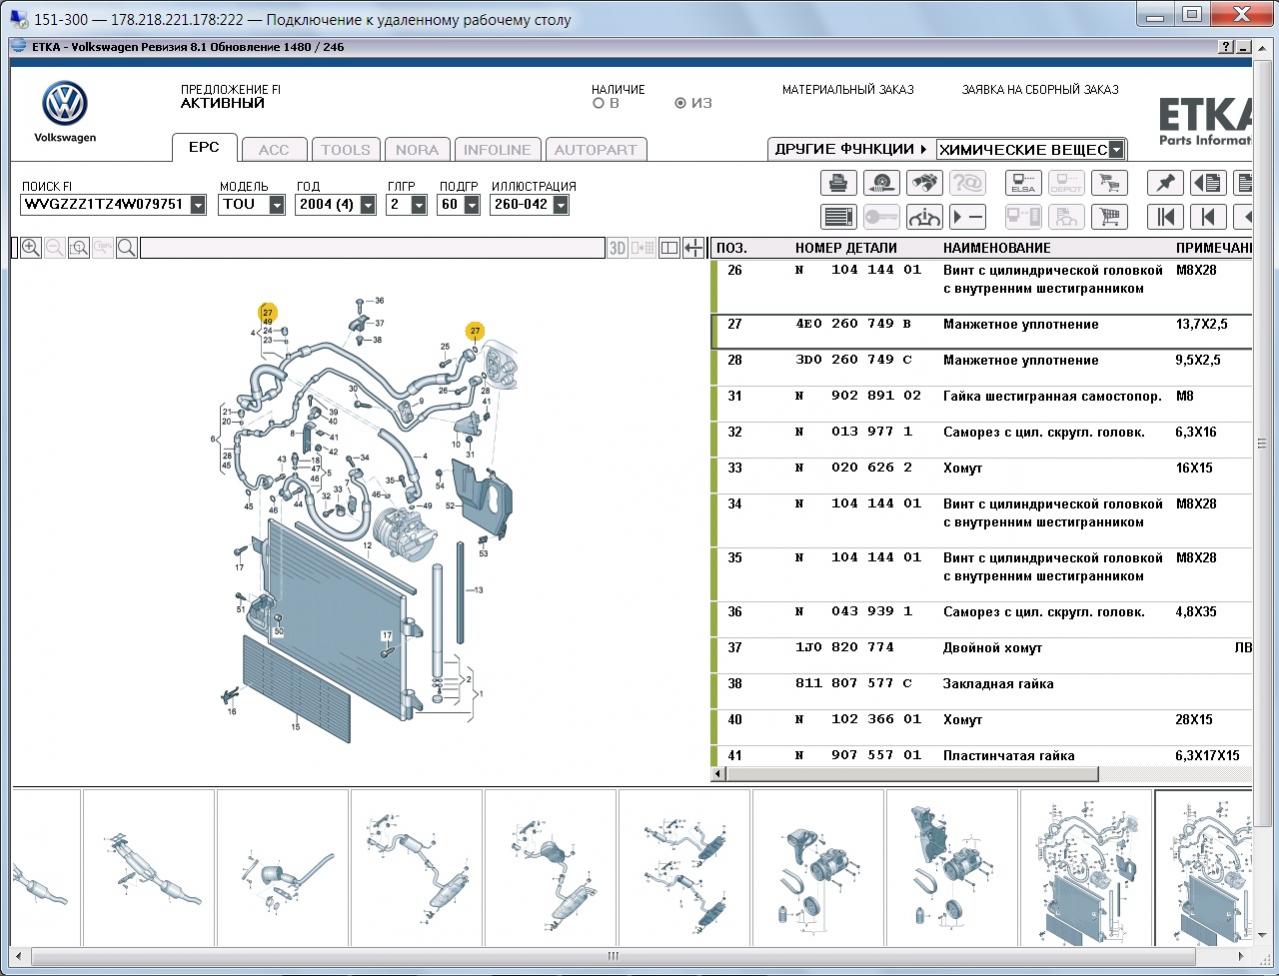Open the last compressor with belt thumbnail
Screen dimensions: 1279x976
951,868
